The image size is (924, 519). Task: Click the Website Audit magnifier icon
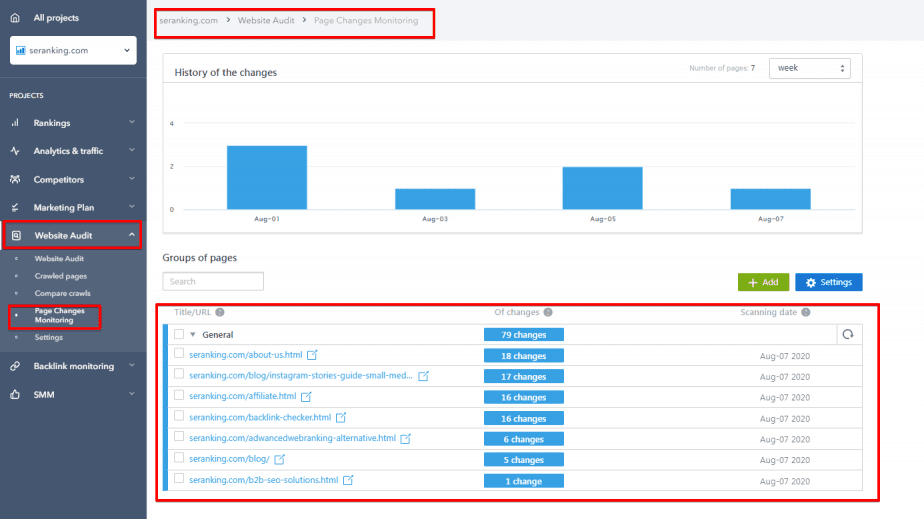(x=16, y=235)
